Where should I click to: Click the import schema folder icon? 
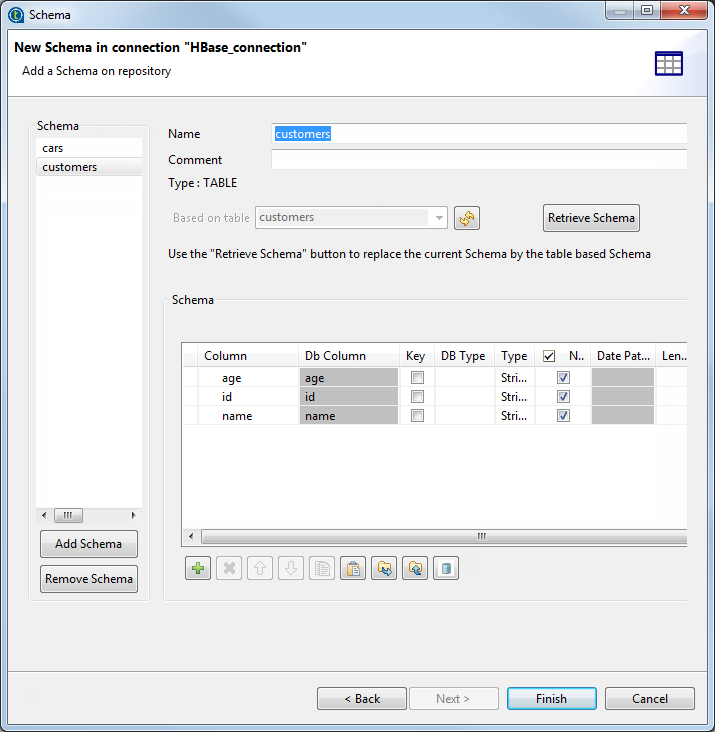(384, 568)
